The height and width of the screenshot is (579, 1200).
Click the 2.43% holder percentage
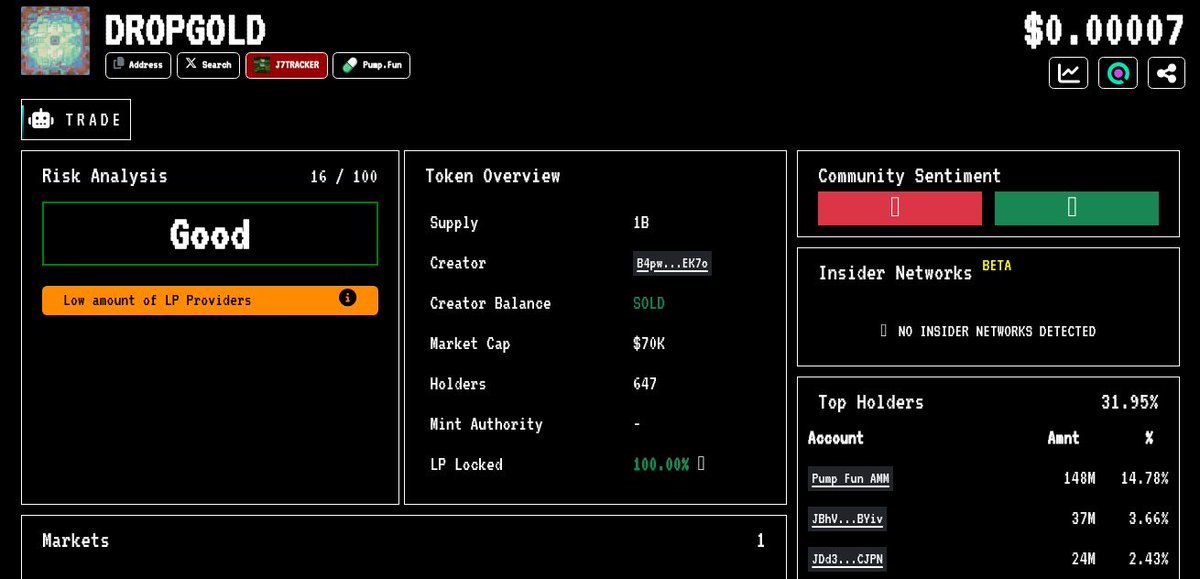coord(1148,559)
